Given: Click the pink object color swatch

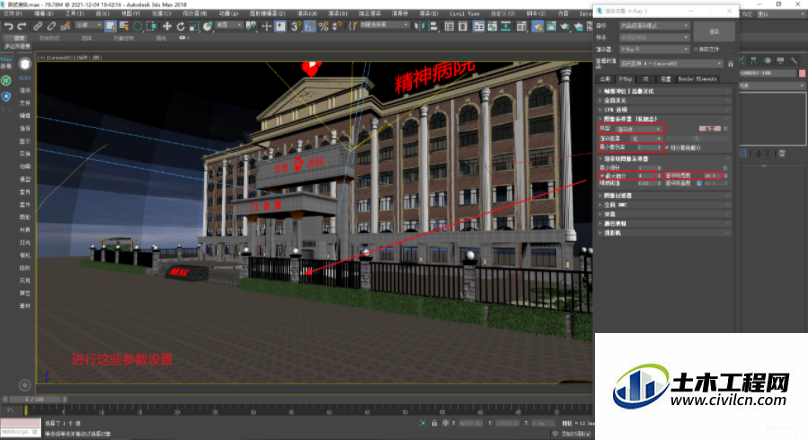Looking at the screenshot, I should (802, 73).
